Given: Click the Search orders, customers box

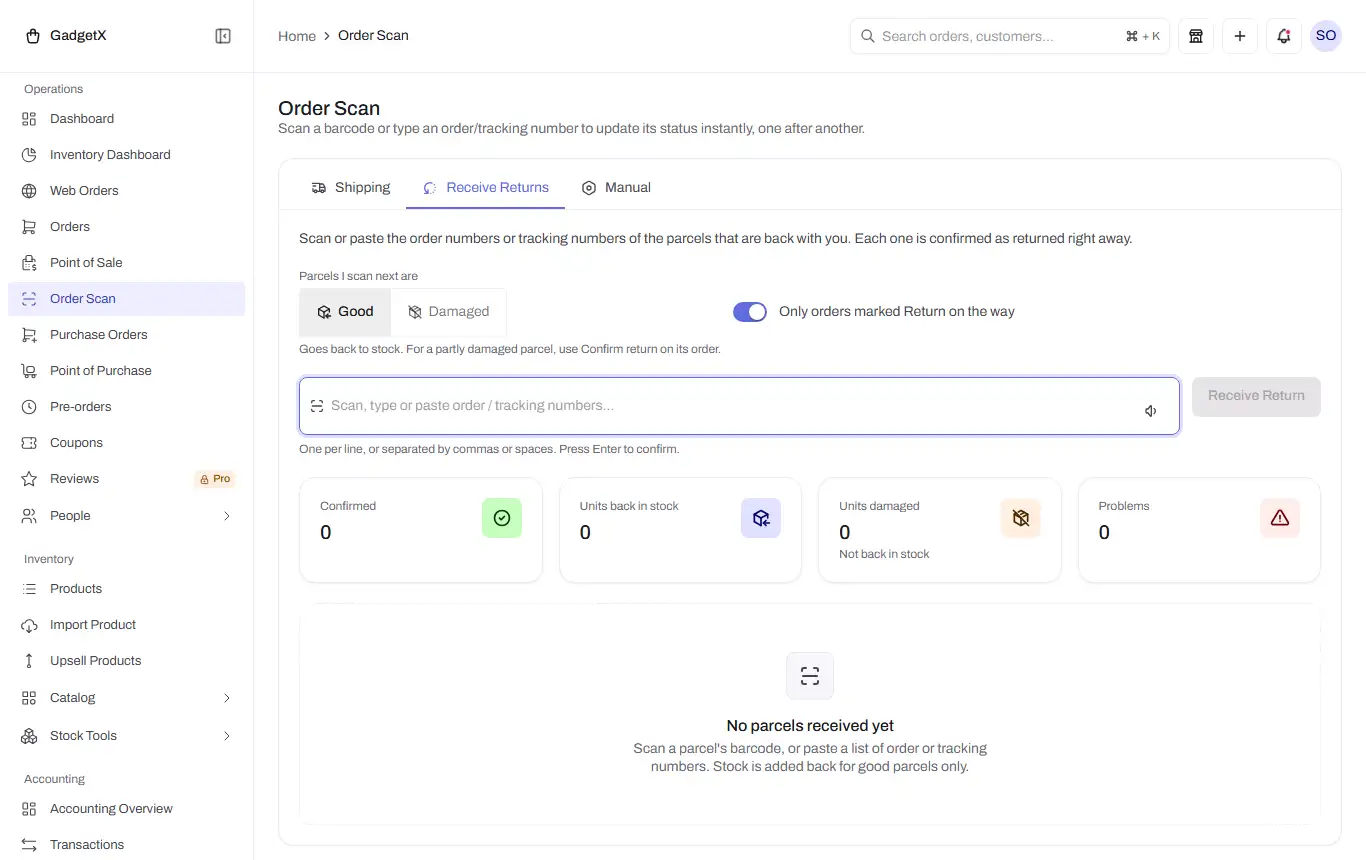Looking at the screenshot, I should pyautogui.click(x=1010, y=36).
